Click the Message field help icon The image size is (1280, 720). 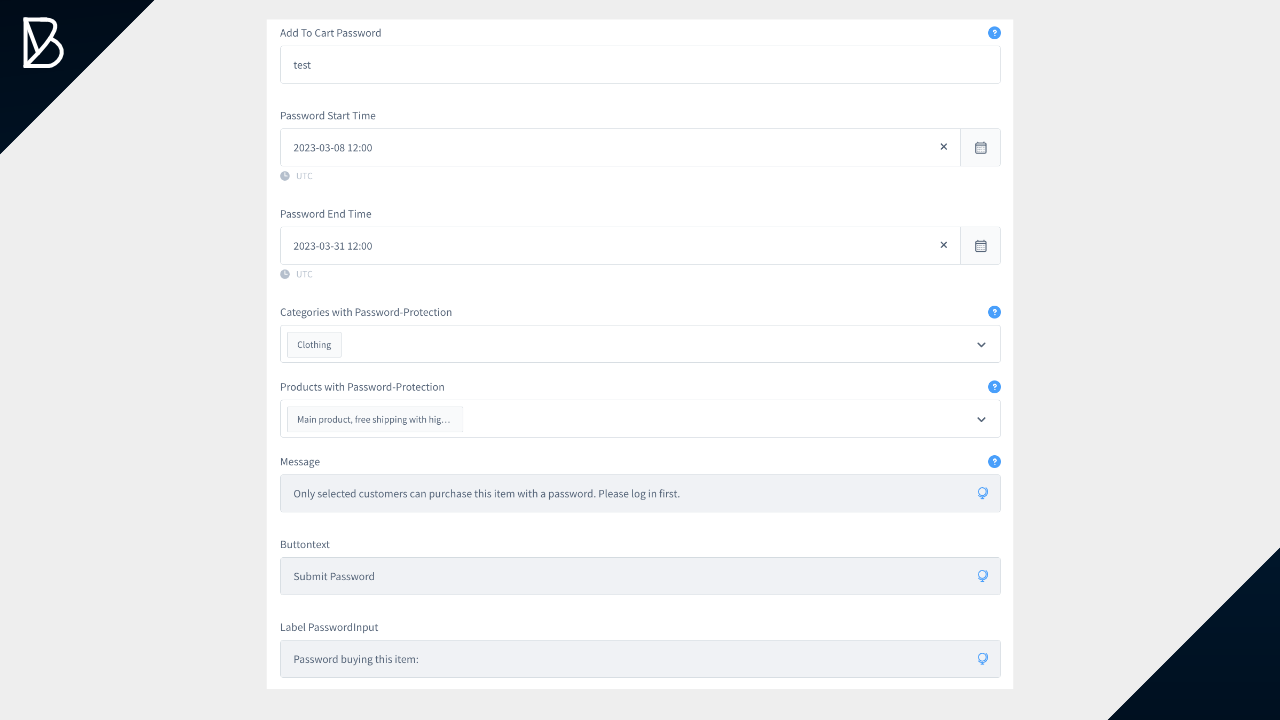pos(994,462)
